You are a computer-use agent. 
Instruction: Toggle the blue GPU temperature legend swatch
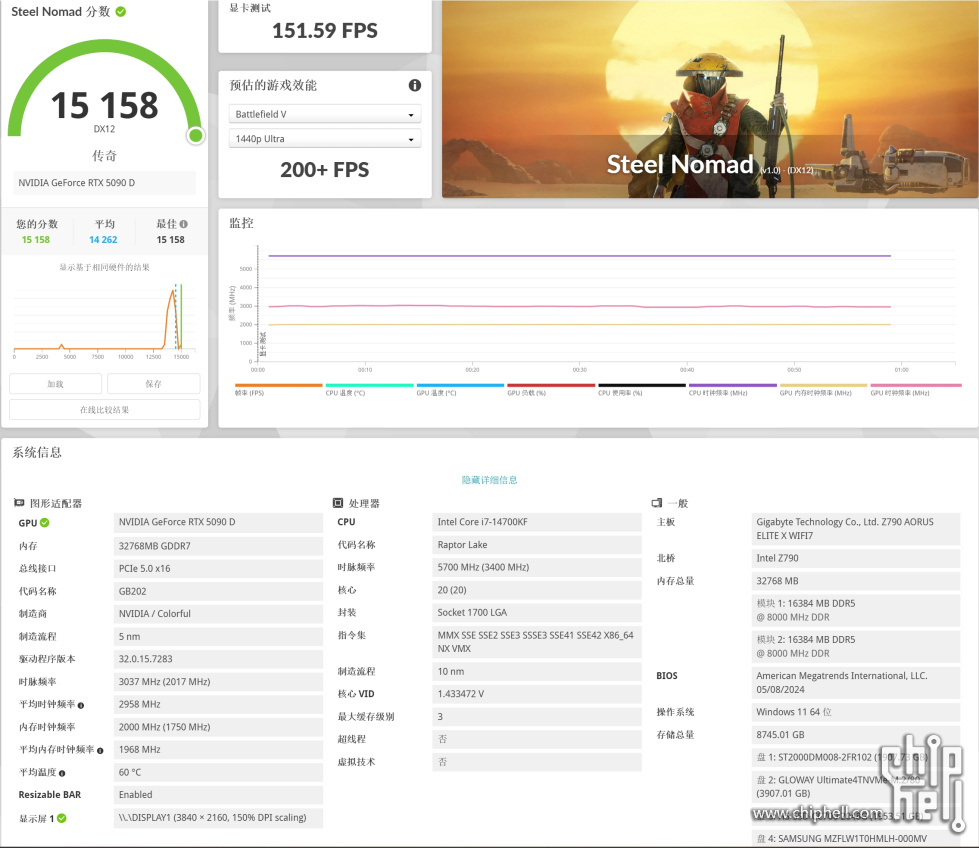pos(460,385)
